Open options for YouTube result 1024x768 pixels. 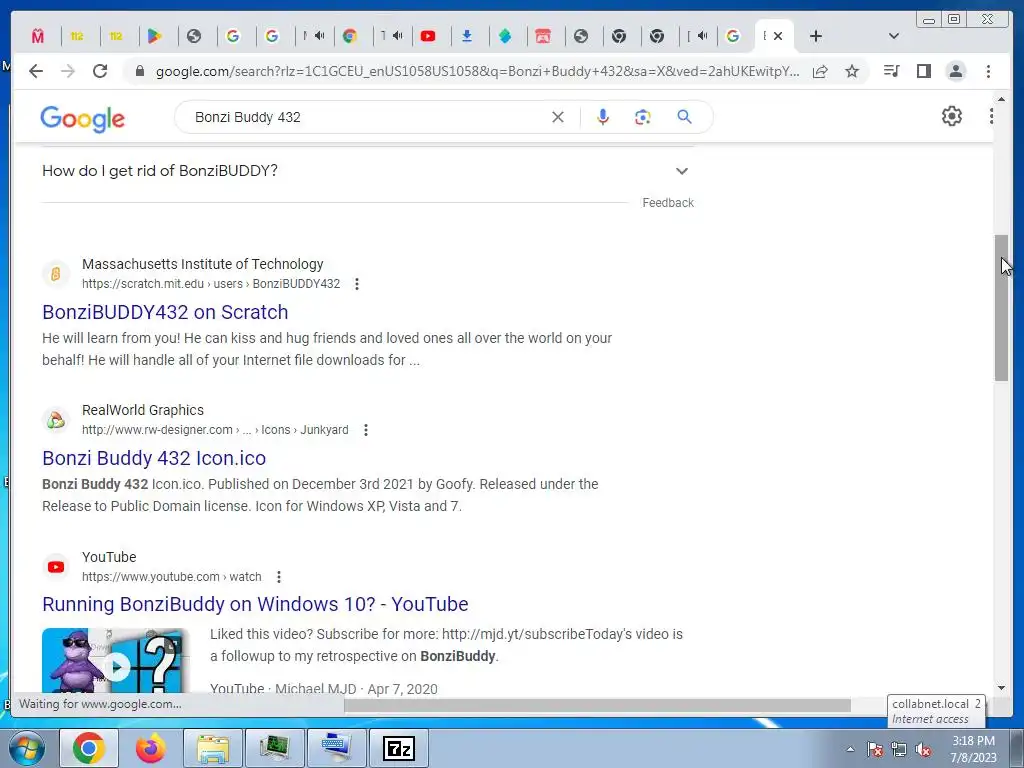pyautogui.click(x=279, y=577)
